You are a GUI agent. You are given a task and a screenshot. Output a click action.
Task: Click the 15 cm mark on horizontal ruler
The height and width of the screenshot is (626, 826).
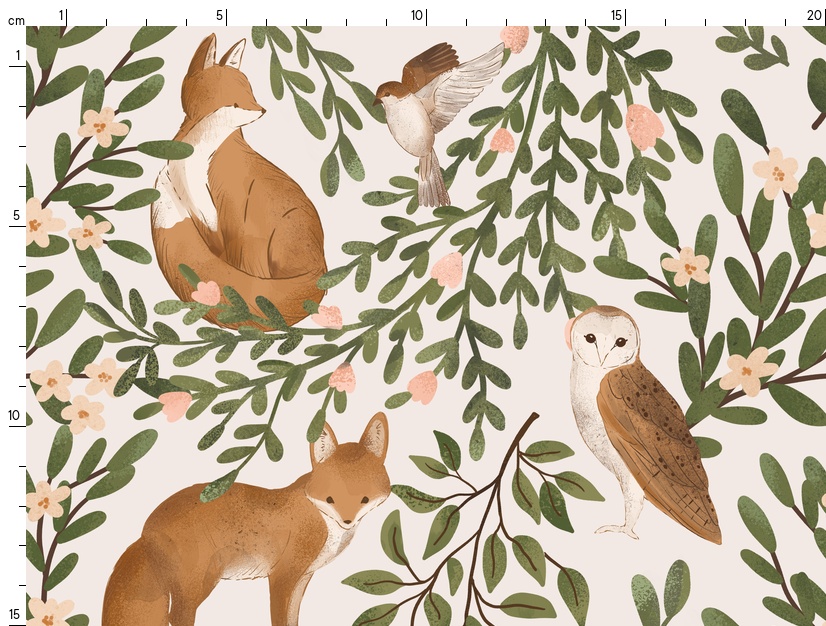(618, 15)
